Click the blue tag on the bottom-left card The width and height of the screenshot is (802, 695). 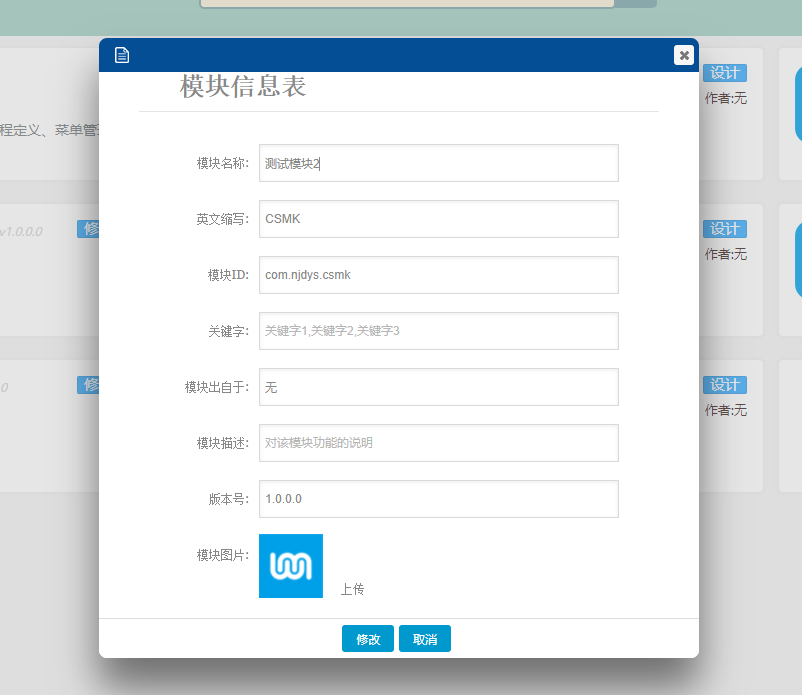88,385
